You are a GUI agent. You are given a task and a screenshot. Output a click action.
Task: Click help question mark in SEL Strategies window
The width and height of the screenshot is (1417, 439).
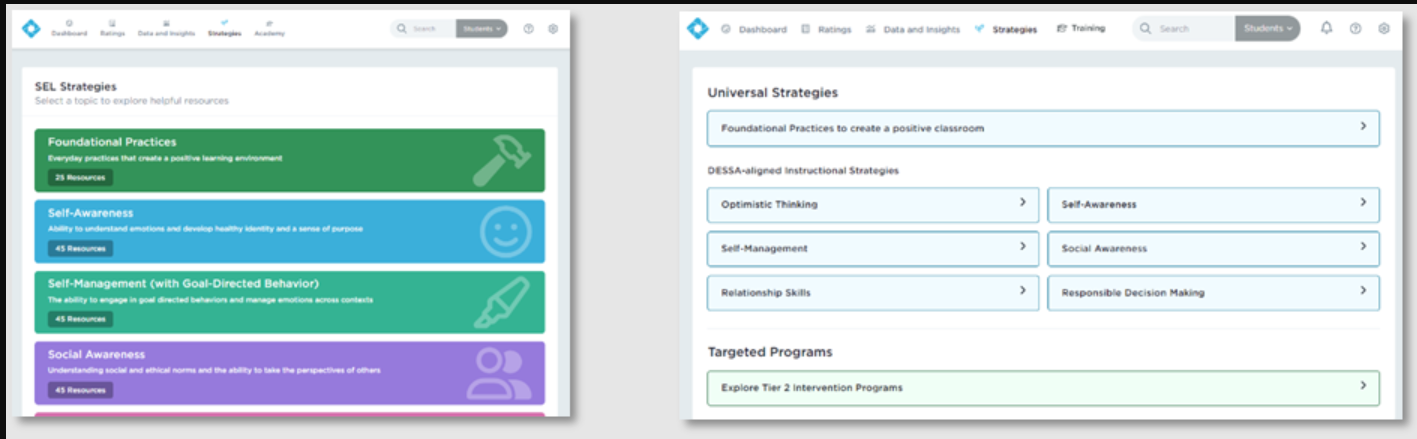point(529,29)
